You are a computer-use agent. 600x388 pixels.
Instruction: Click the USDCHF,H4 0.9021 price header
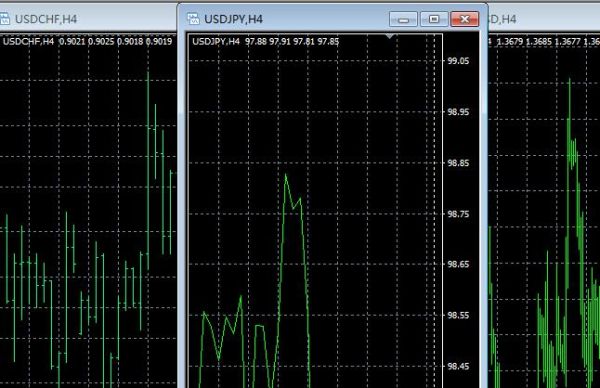[x=88, y=41]
